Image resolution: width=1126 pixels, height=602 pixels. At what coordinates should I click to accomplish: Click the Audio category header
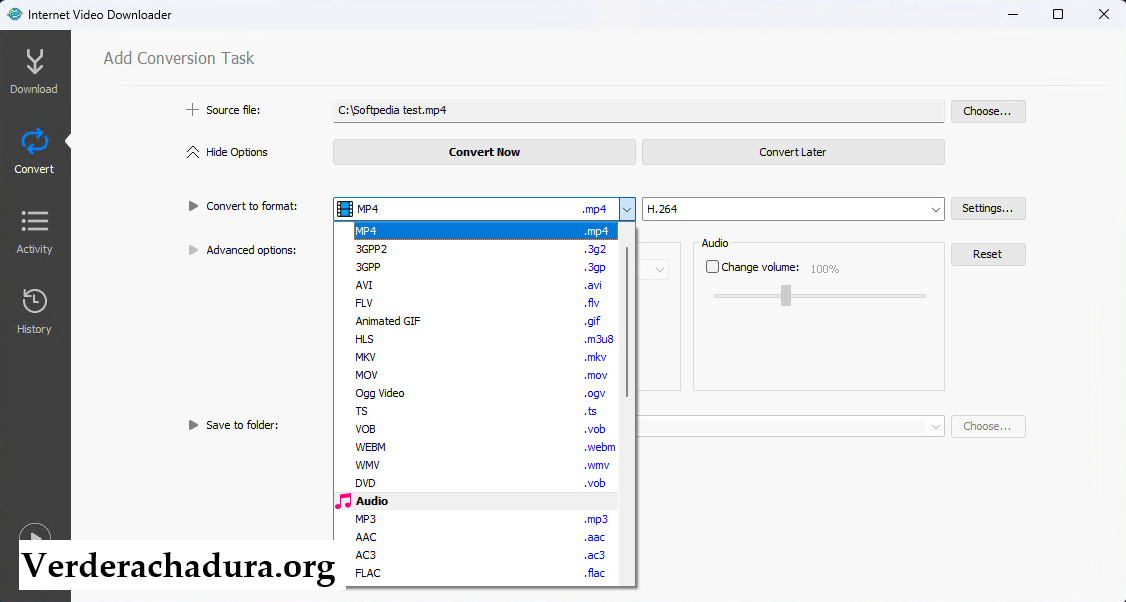click(476, 501)
